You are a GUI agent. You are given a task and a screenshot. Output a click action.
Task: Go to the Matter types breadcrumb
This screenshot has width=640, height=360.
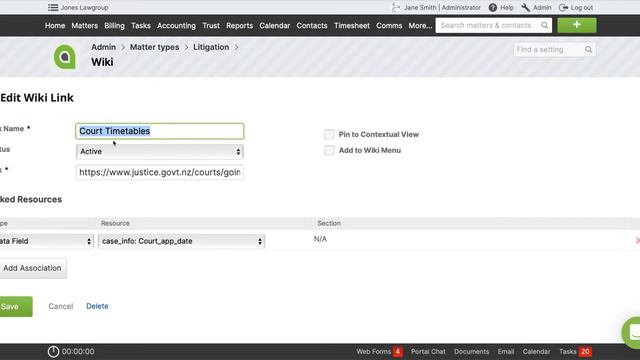tap(154, 47)
